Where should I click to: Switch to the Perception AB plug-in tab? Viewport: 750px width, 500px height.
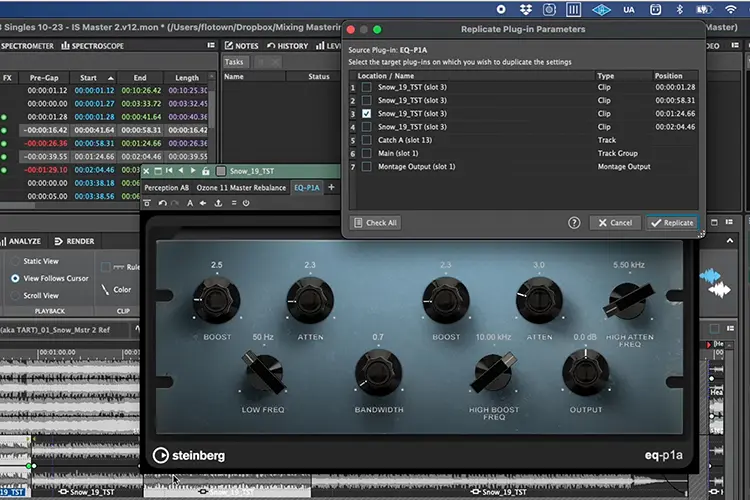(166, 188)
